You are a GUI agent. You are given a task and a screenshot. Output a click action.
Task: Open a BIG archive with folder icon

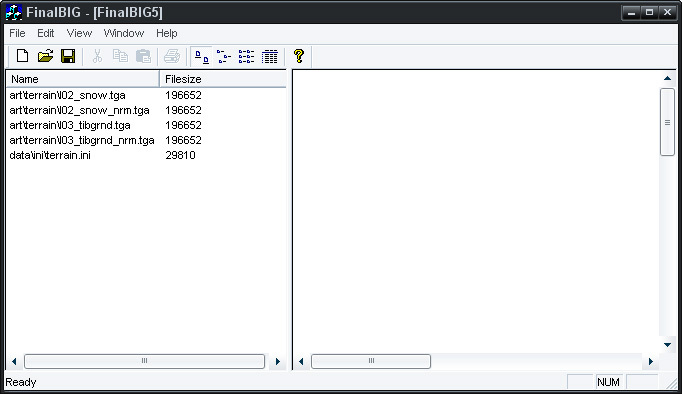(x=45, y=56)
